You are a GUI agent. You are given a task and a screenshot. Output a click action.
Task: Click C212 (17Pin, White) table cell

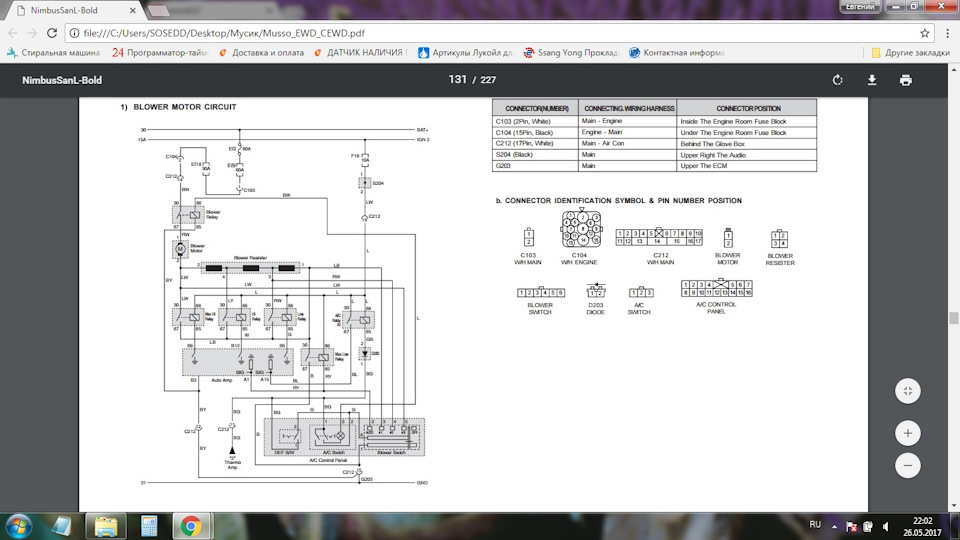(x=534, y=143)
